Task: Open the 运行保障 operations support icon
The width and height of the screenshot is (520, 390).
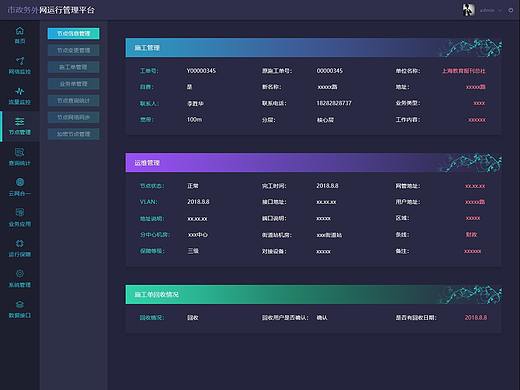Action: (20, 243)
